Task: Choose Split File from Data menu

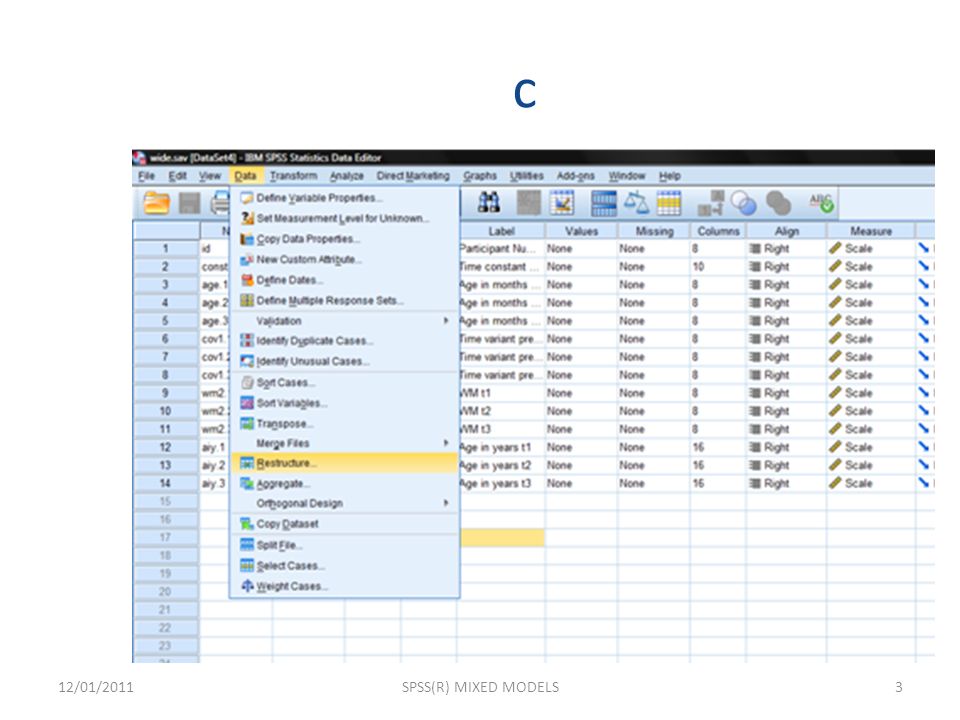Action: pos(345,545)
